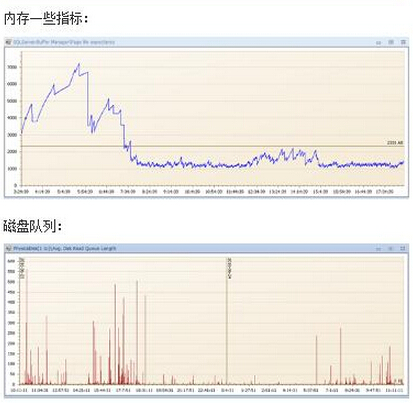Click the Disk Read Queue Length panel icon
The image size is (413, 403).
(9, 248)
